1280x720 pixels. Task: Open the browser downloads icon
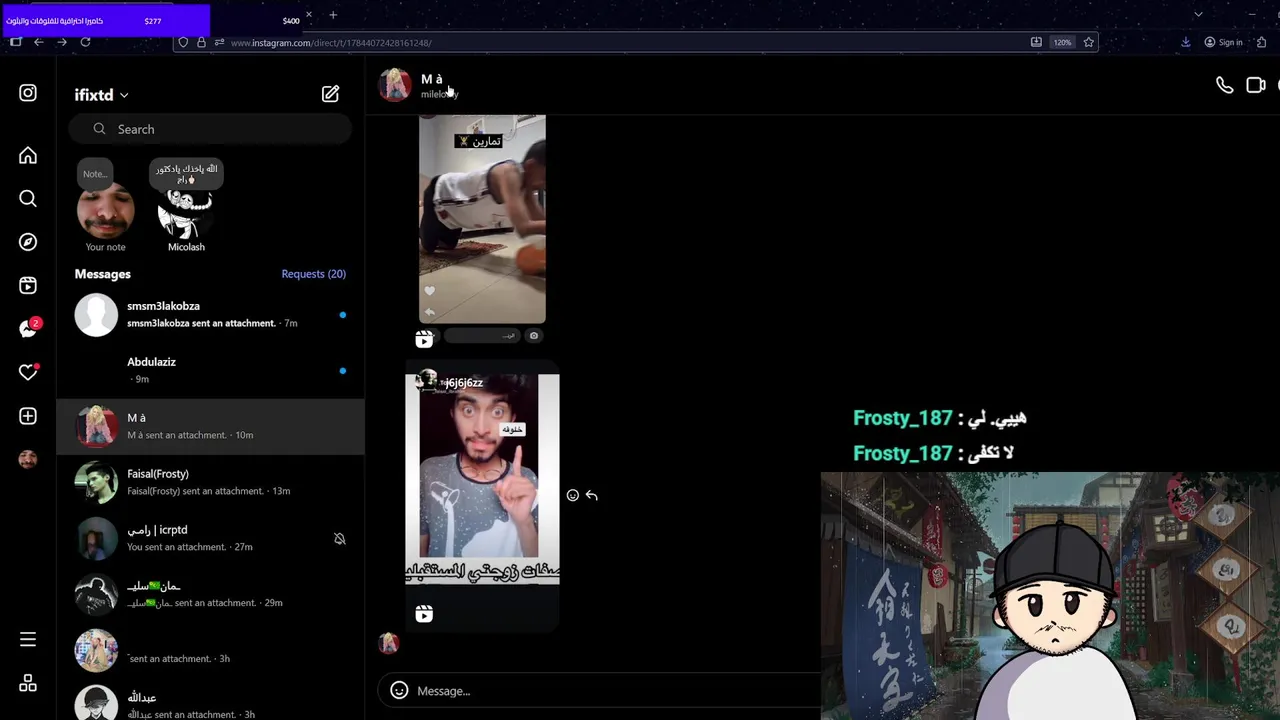pos(1185,42)
